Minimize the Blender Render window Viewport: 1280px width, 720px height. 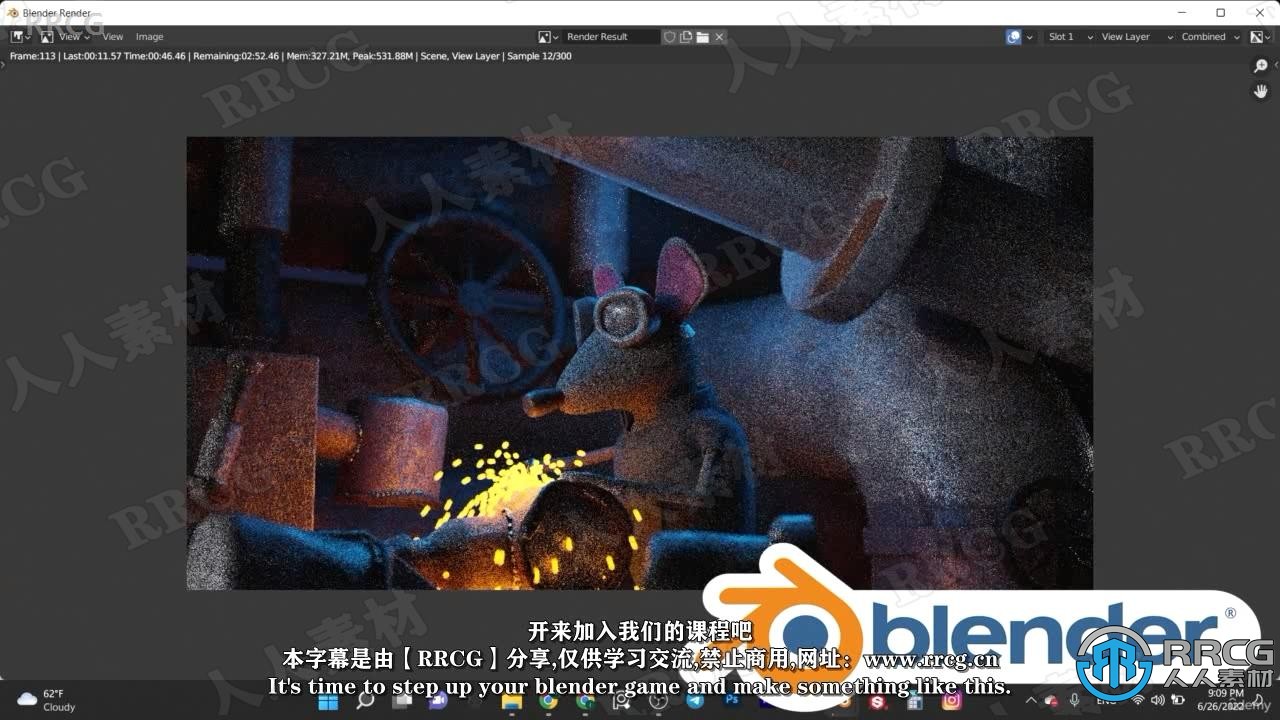(1183, 13)
